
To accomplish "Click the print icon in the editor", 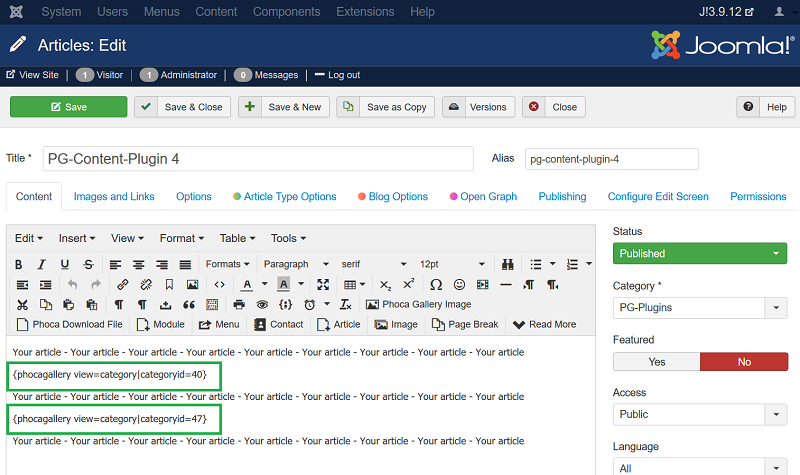I will 239,304.
